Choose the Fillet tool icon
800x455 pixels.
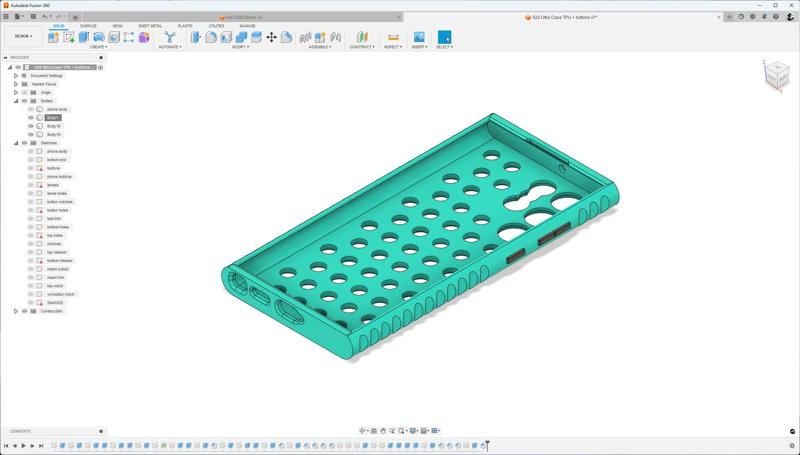(211, 37)
